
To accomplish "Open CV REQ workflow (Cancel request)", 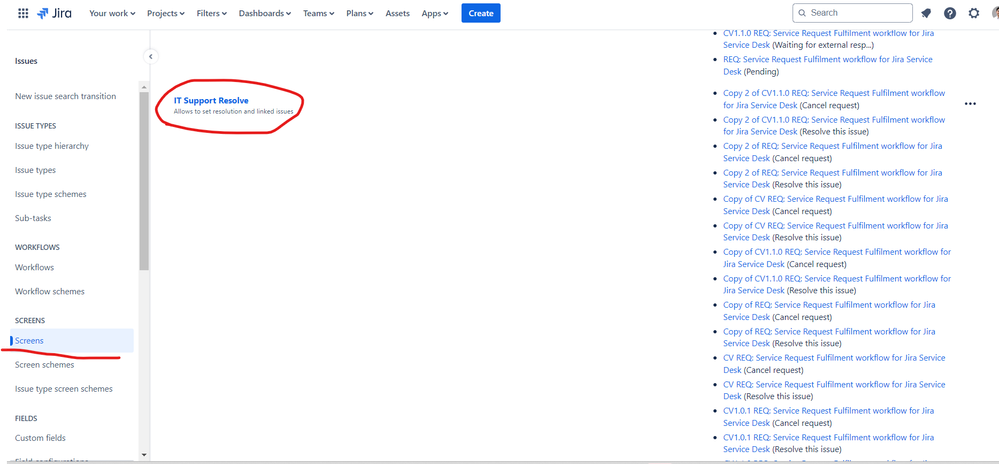I will tap(834, 364).
